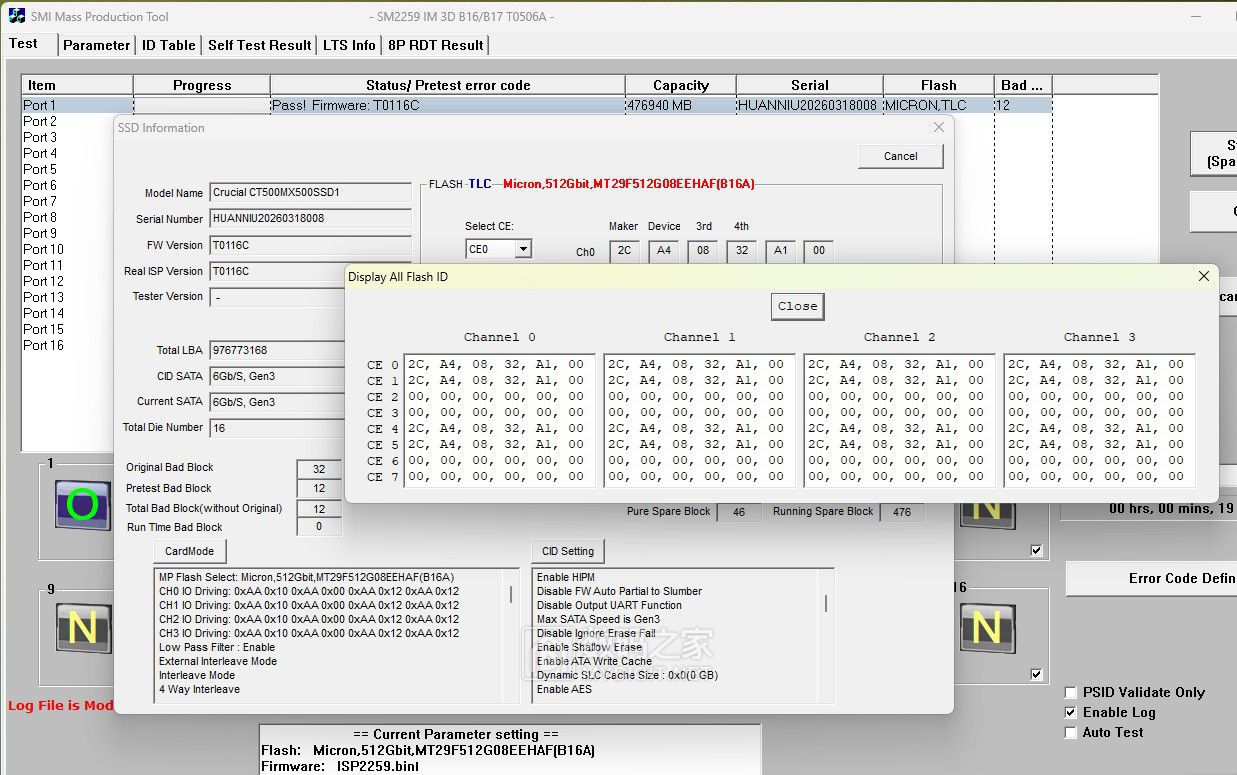Screen dimensions: 1237x775
Task: Close the SSD Information dialog with its X
Action: 938,127
